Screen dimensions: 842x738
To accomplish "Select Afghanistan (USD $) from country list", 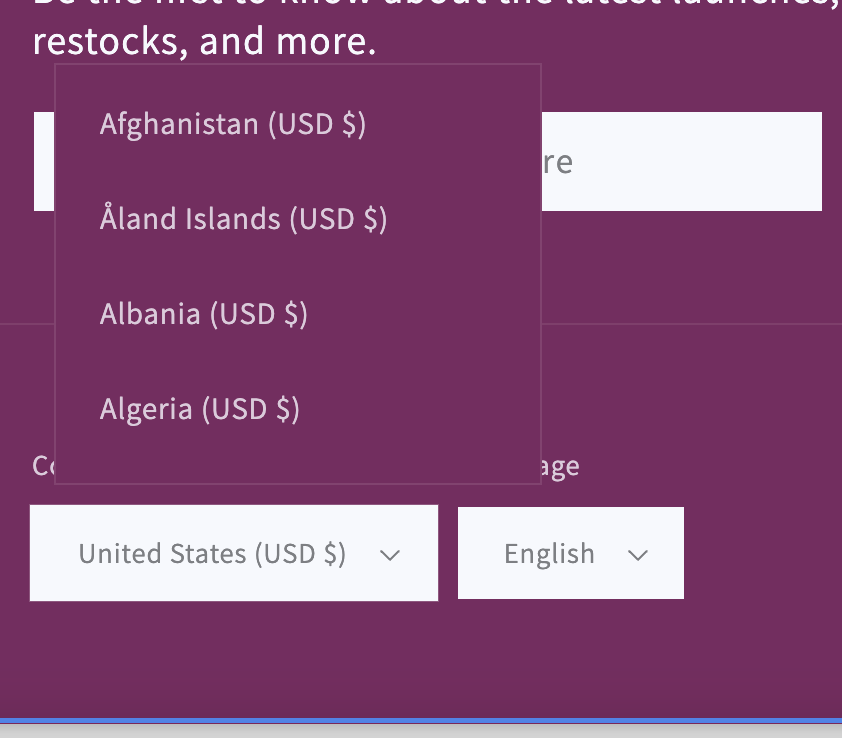I will pos(233,125).
